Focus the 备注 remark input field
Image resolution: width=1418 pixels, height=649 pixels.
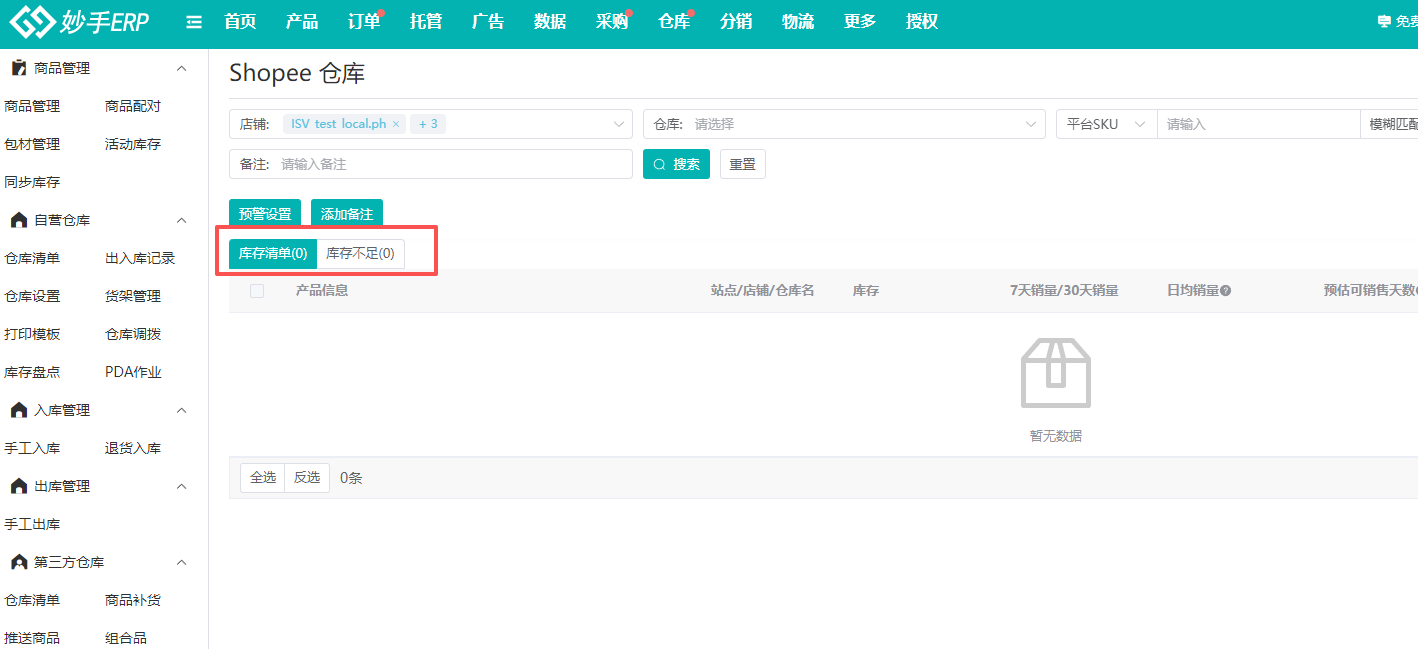click(431, 164)
